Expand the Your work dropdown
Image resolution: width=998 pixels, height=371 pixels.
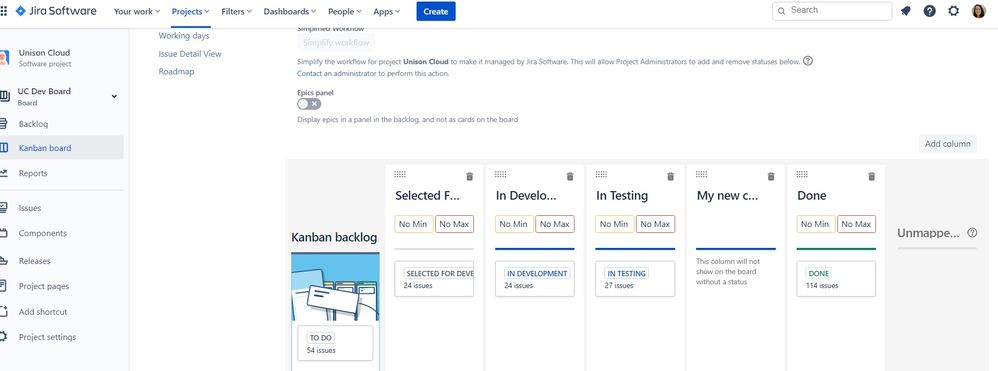coord(137,11)
